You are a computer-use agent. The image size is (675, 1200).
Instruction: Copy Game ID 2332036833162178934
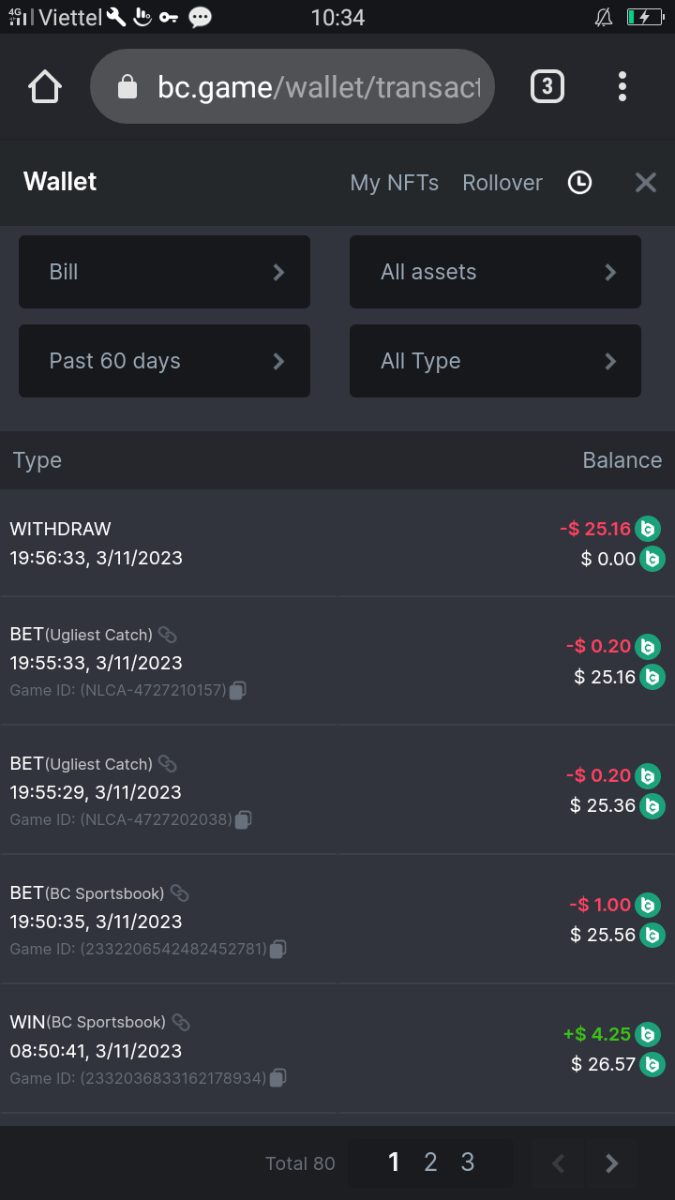278,1078
